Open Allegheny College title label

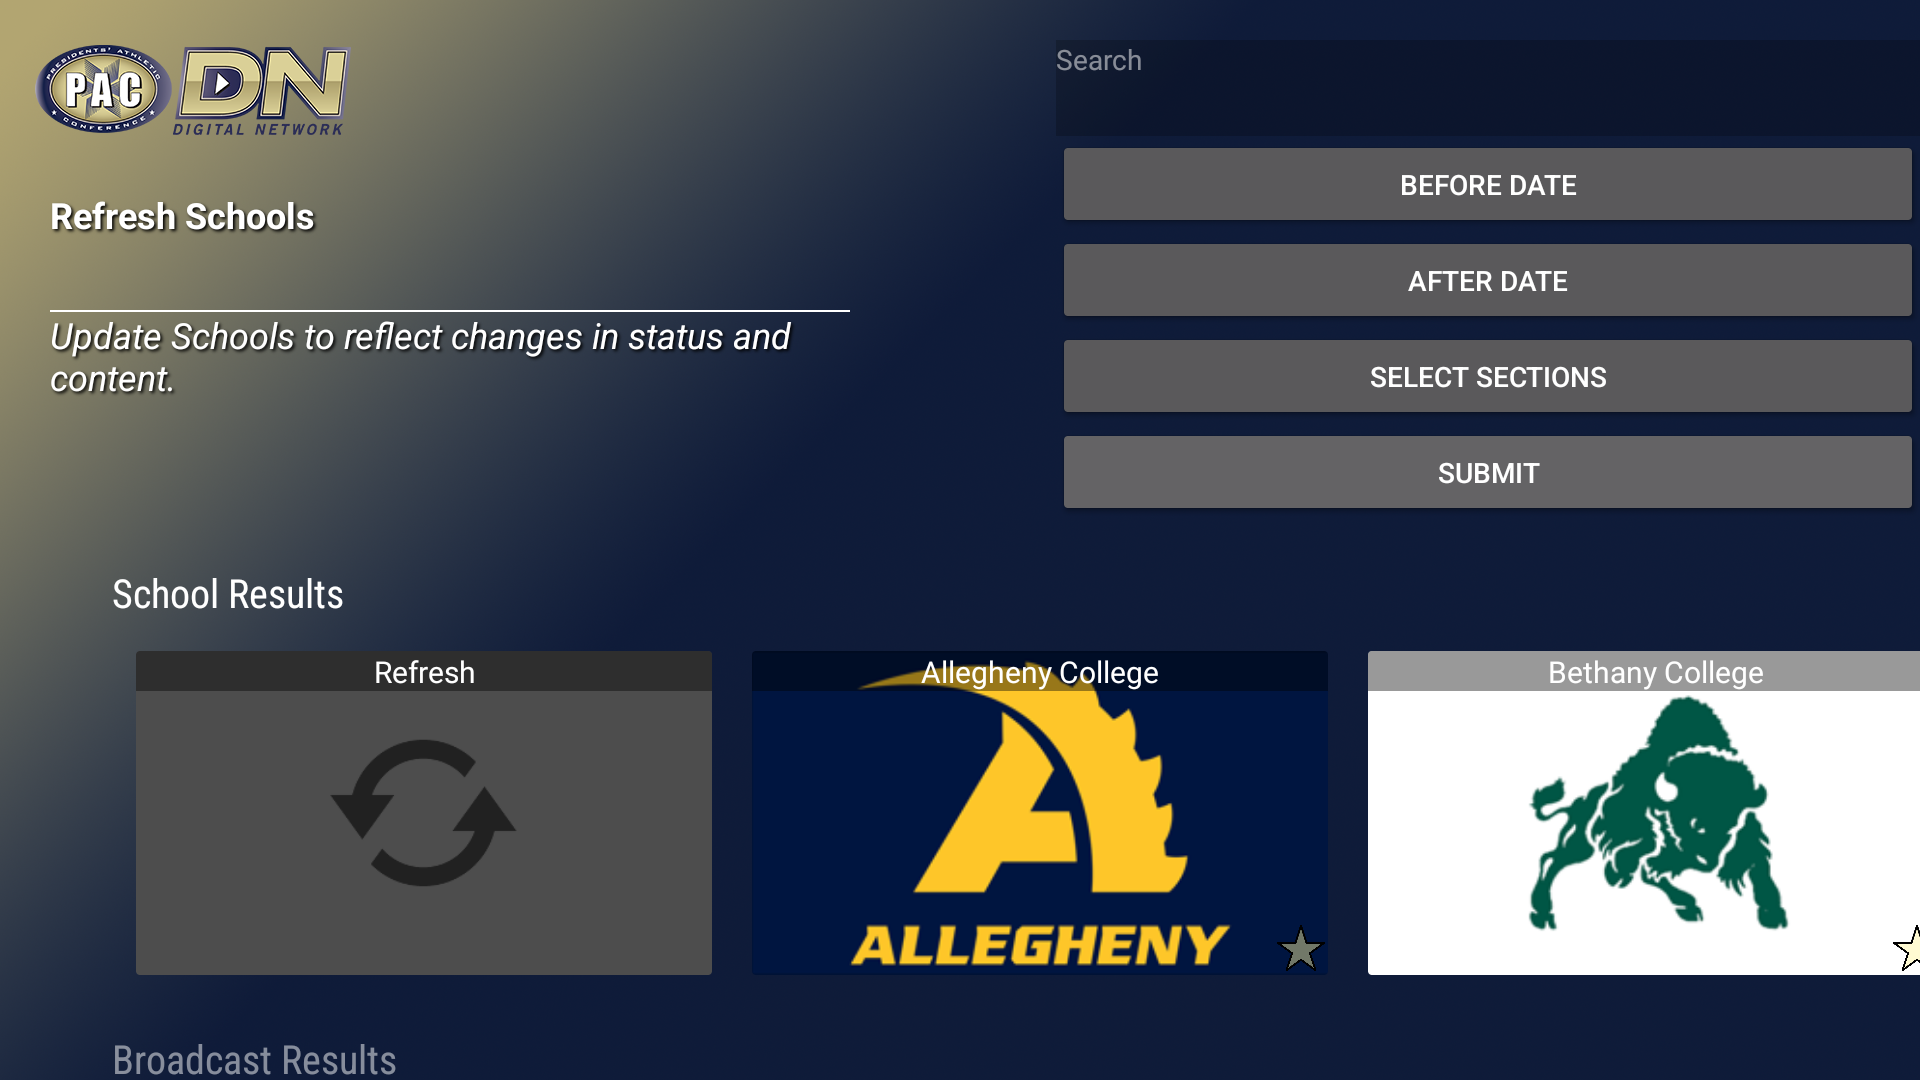coord(1040,672)
